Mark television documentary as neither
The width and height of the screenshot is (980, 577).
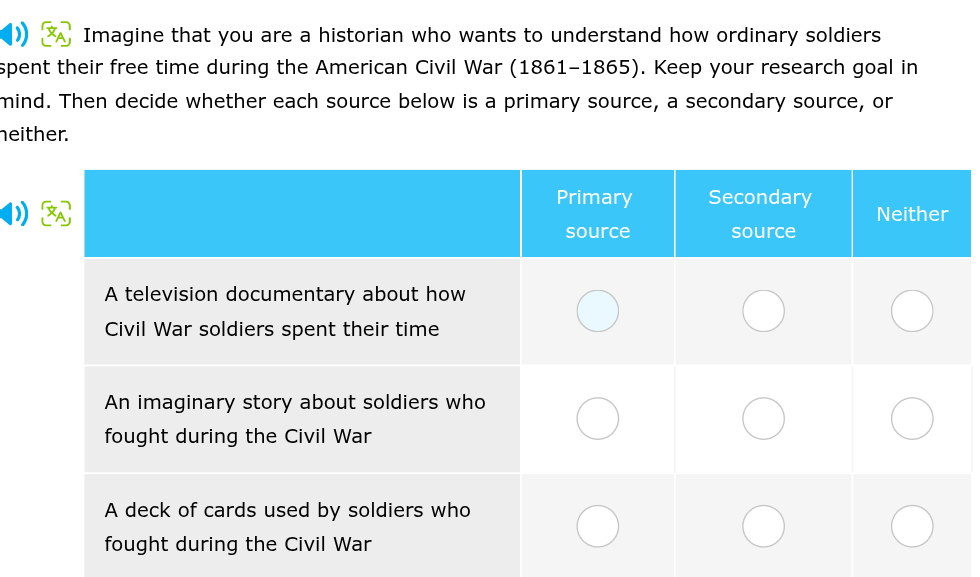coord(912,311)
